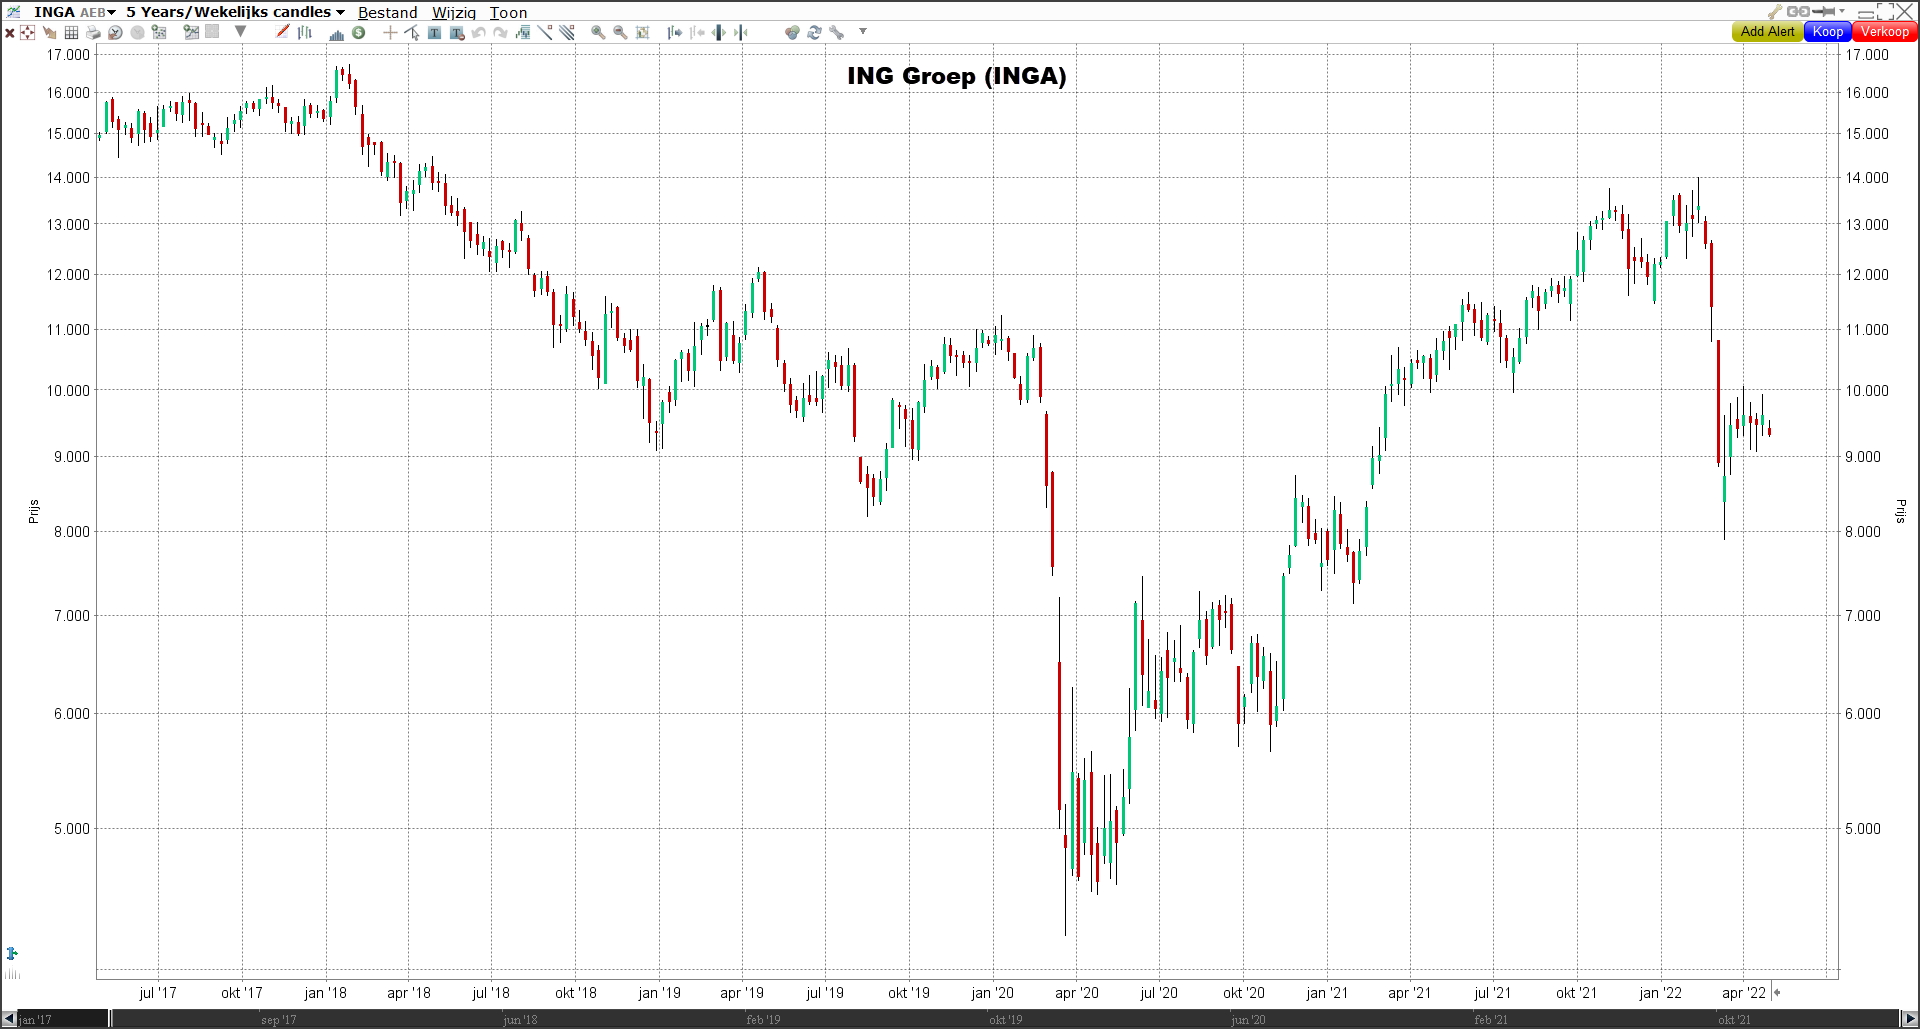Click the printer icon
The image size is (1920, 1029).
pos(93,32)
